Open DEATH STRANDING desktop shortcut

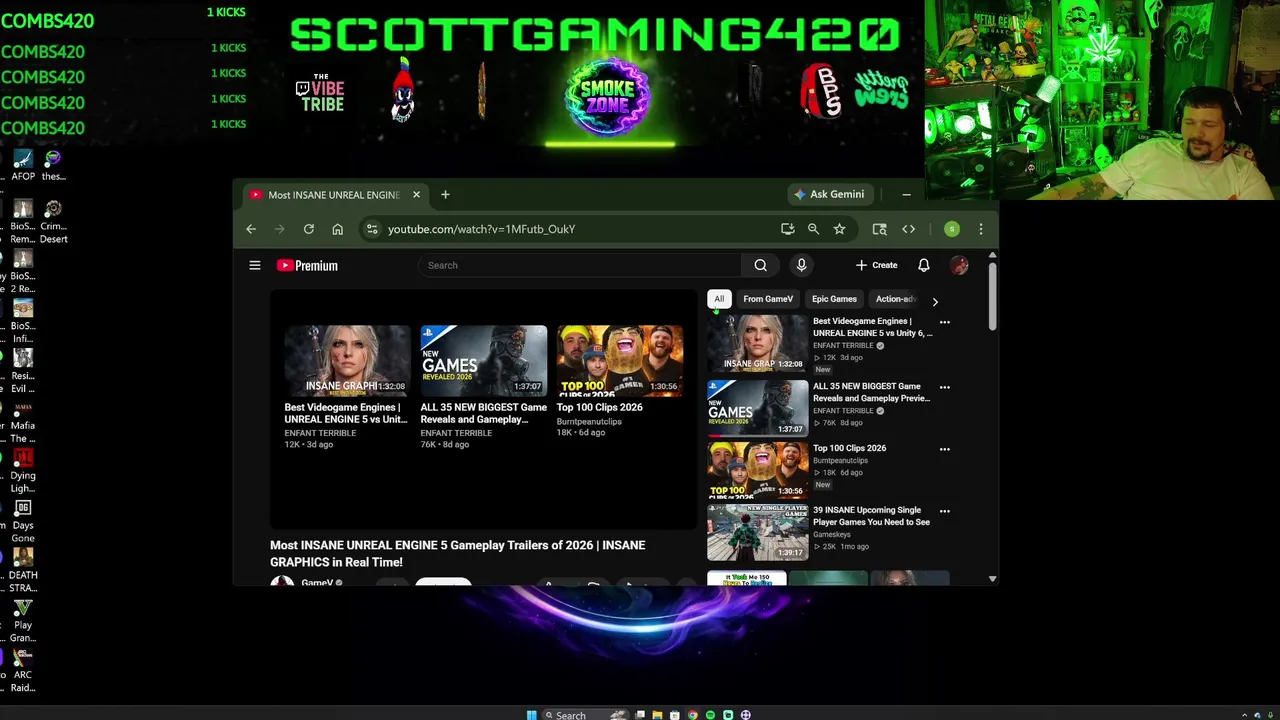pos(23,572)
